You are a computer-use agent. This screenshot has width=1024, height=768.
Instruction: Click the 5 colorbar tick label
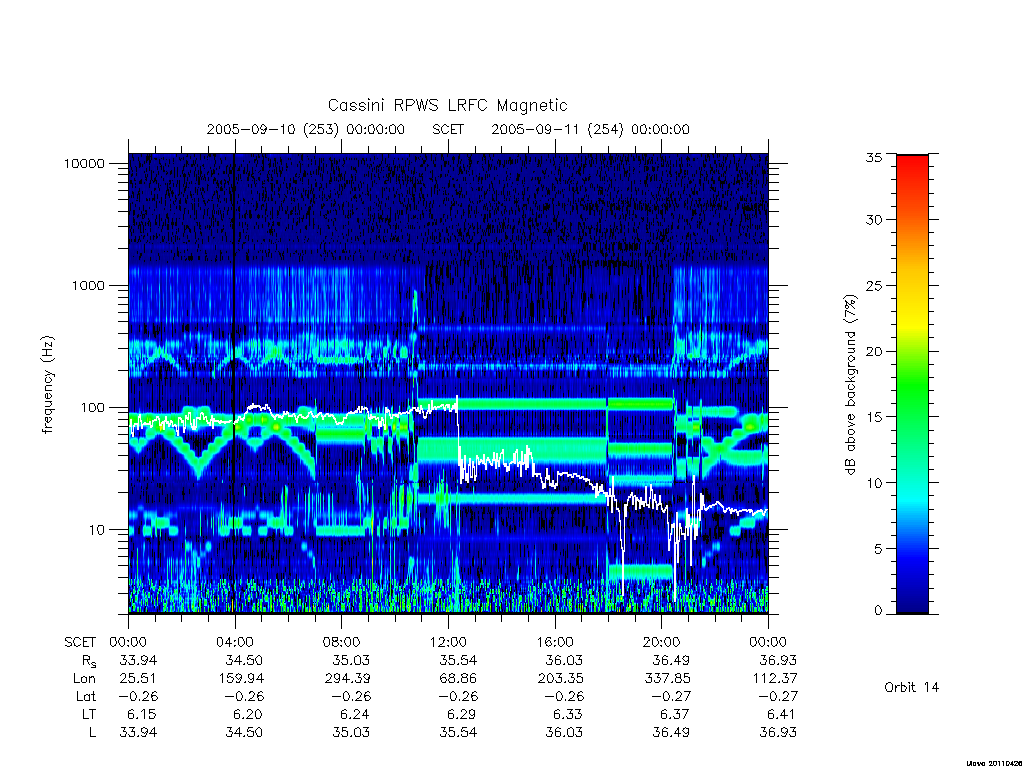(878, 549)
